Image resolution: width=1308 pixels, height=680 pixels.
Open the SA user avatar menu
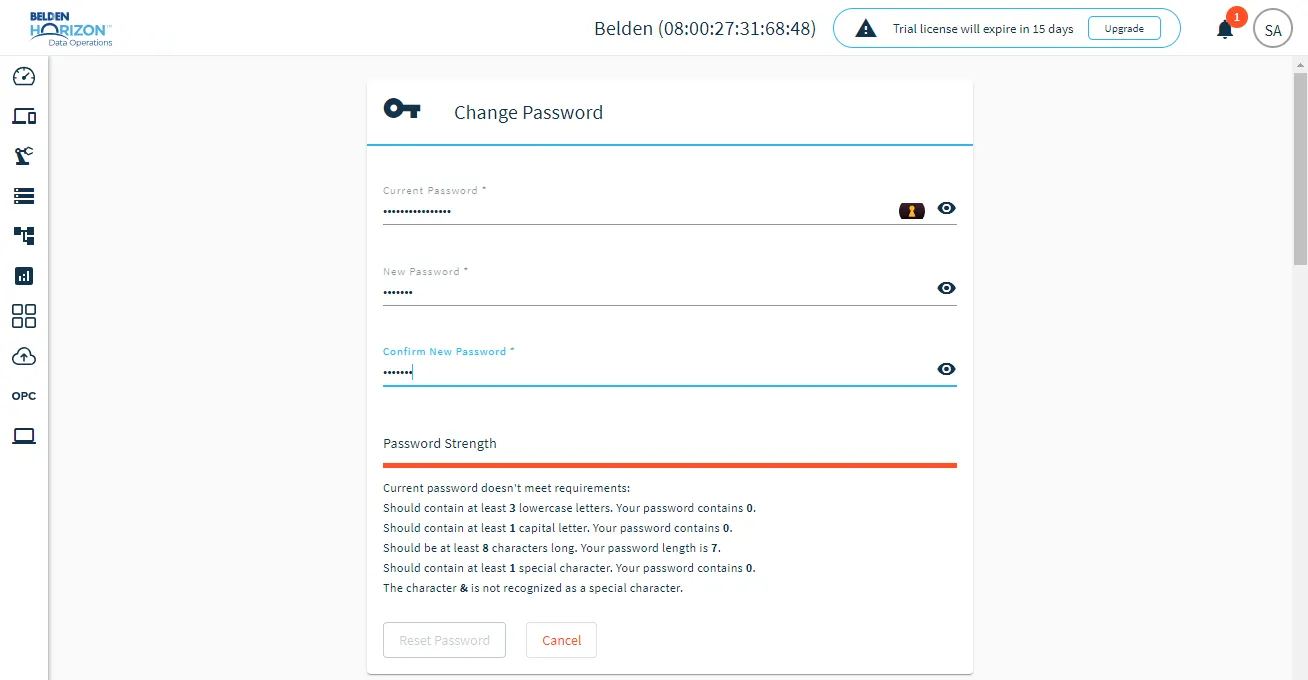[1273, 29]
